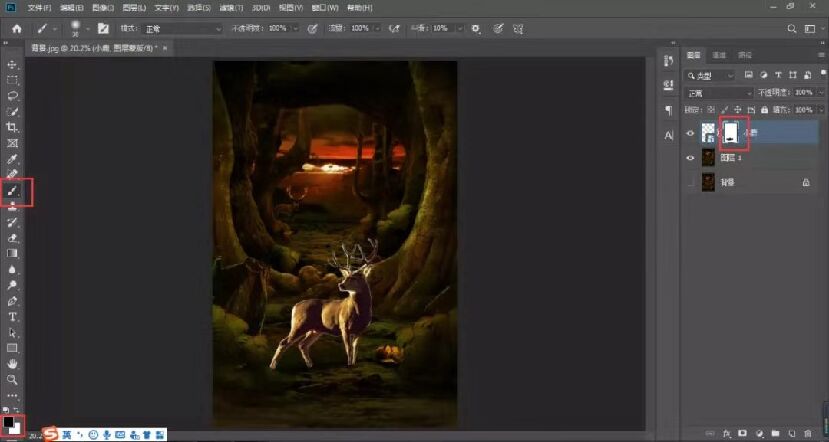Screen dimensions: 829x442
Task: Open the File menu
Action: coord(40,8)
